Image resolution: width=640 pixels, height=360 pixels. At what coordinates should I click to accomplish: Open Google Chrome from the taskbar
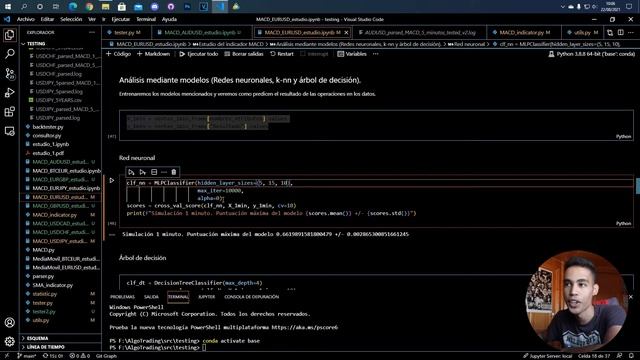pyautogui.click(x=89, y=7)
